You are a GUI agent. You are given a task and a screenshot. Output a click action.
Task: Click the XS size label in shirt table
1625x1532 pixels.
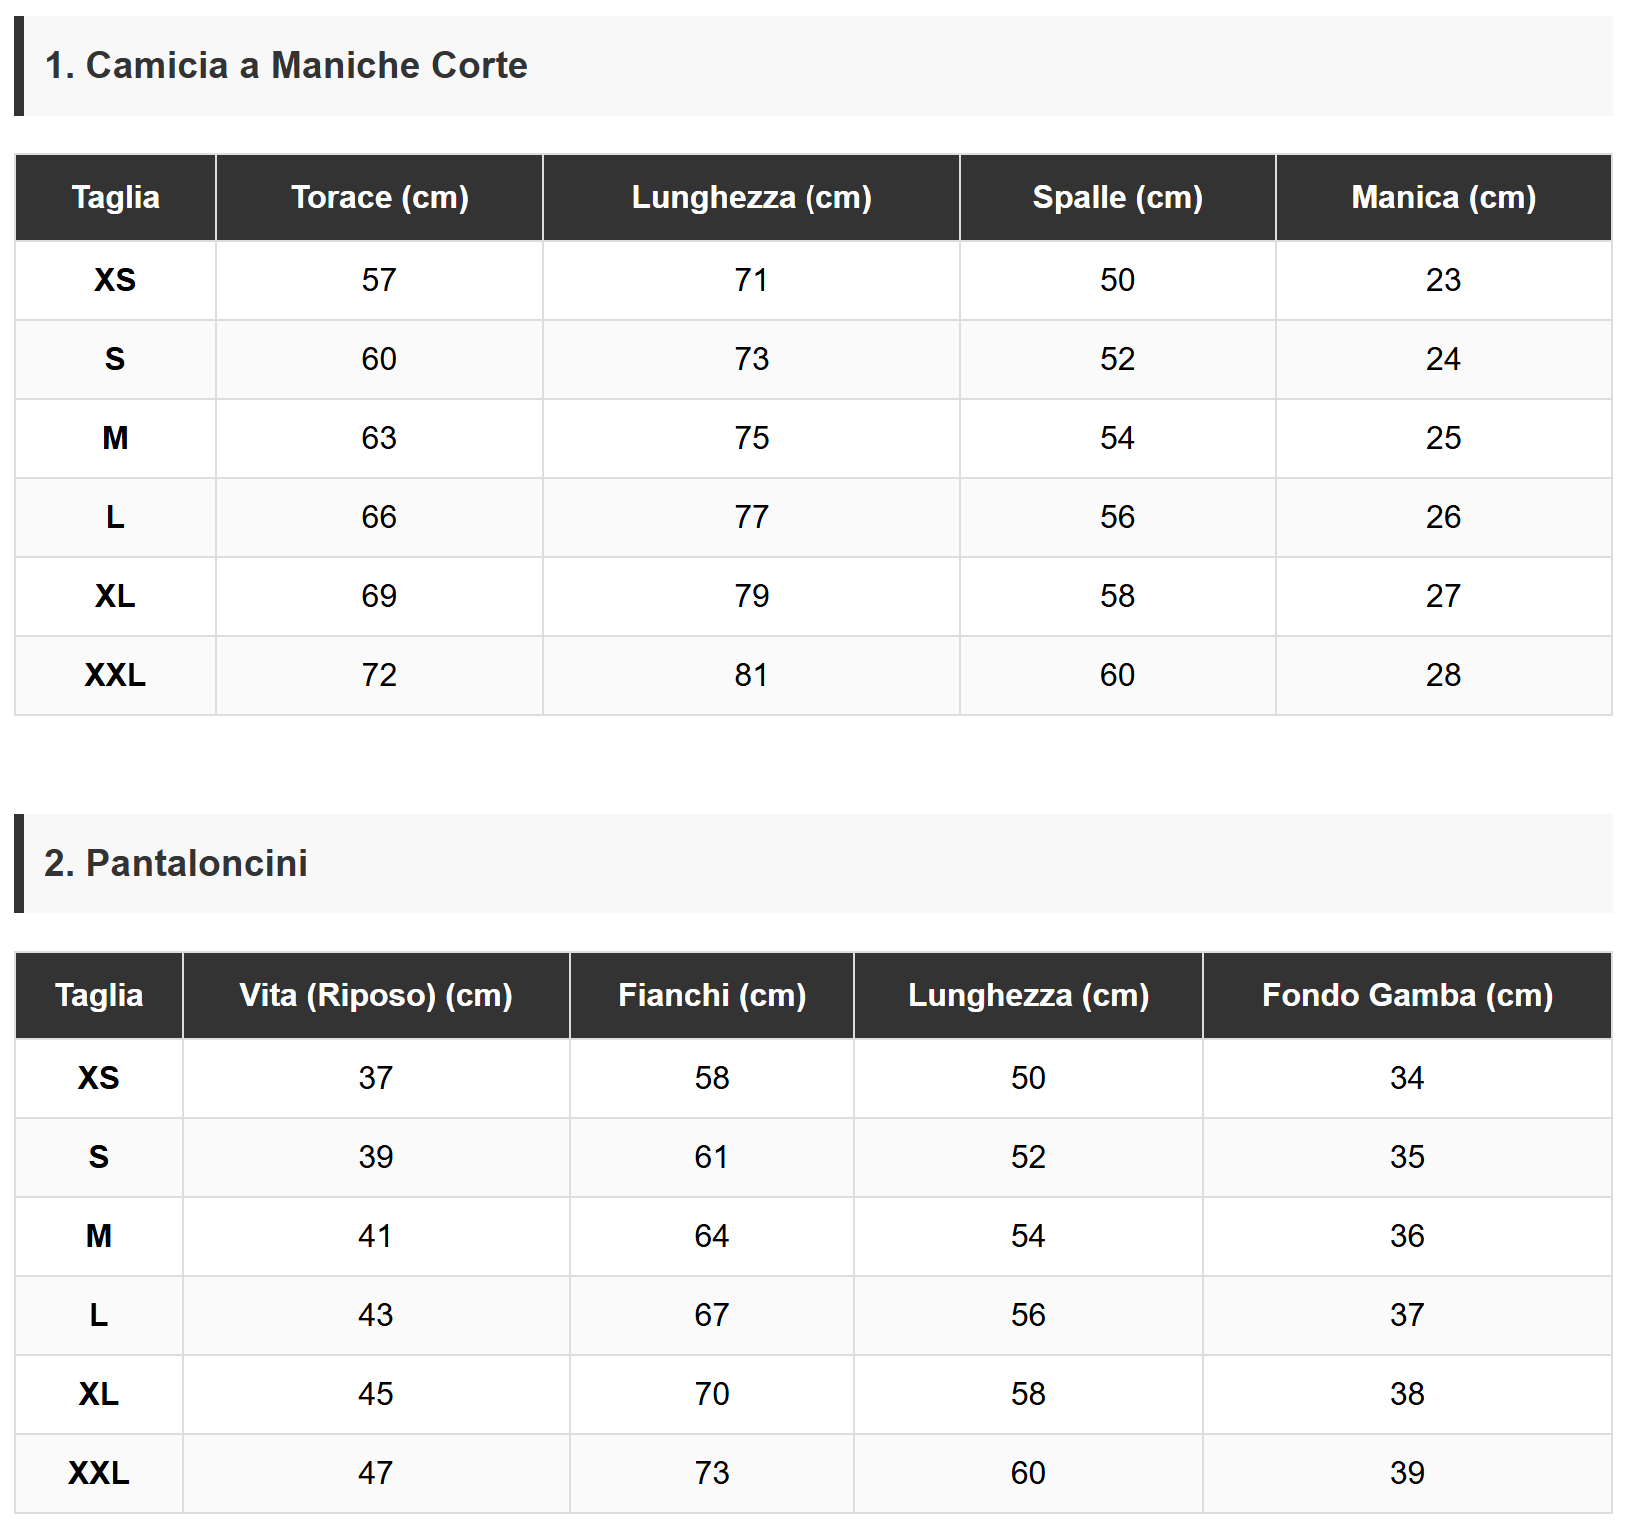click(x=115, y=280)
